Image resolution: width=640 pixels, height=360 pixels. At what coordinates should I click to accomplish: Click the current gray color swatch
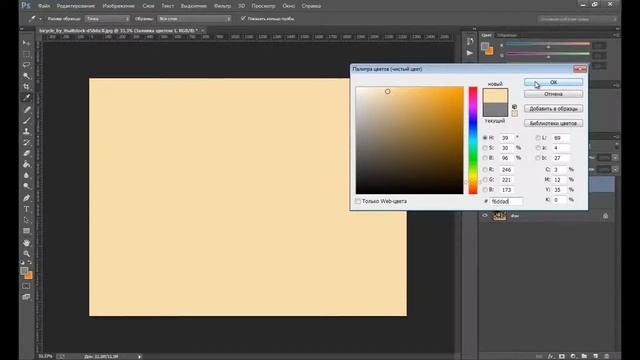[495, 109]
